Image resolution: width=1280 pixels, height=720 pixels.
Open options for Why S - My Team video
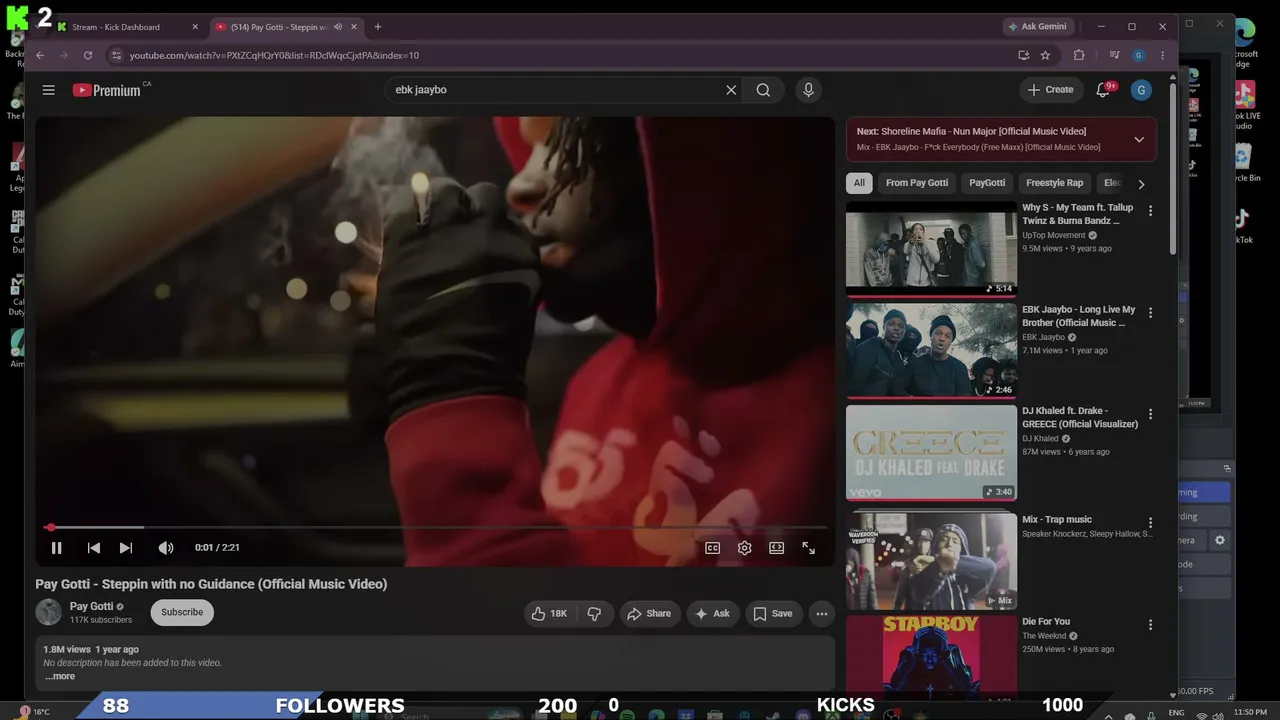tap(1150, 211)
